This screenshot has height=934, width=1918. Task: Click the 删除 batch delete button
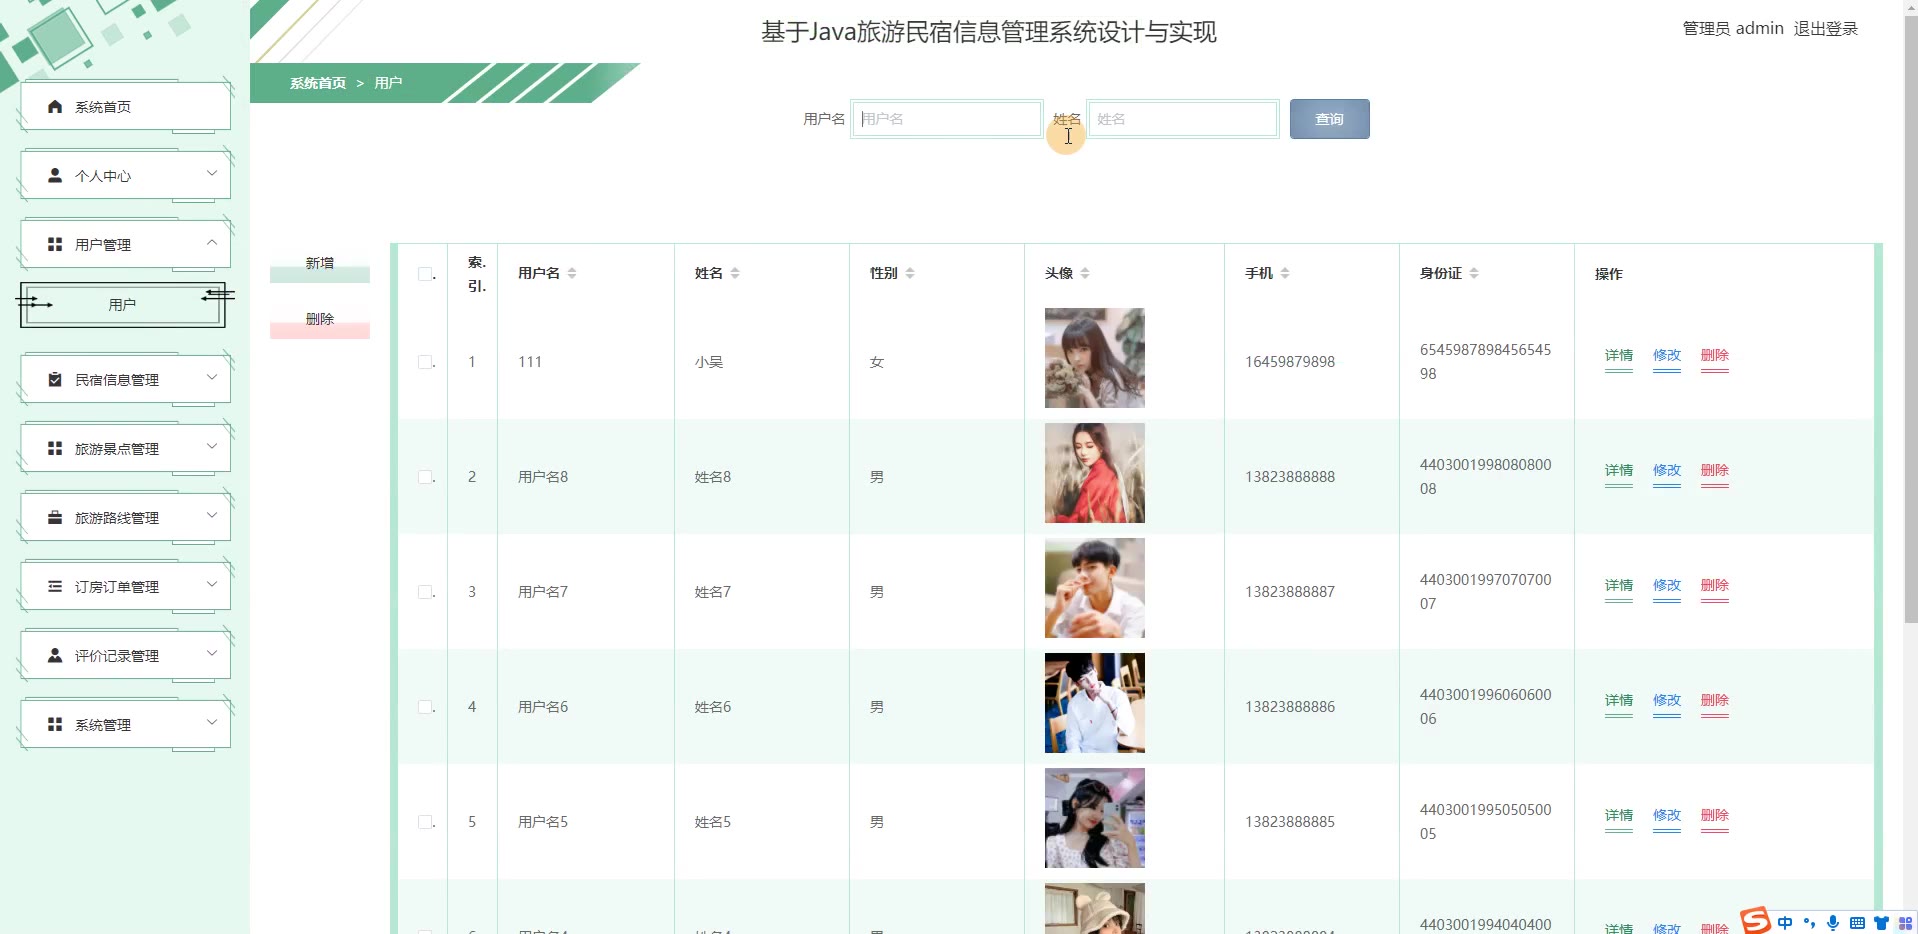coord(320,321)
